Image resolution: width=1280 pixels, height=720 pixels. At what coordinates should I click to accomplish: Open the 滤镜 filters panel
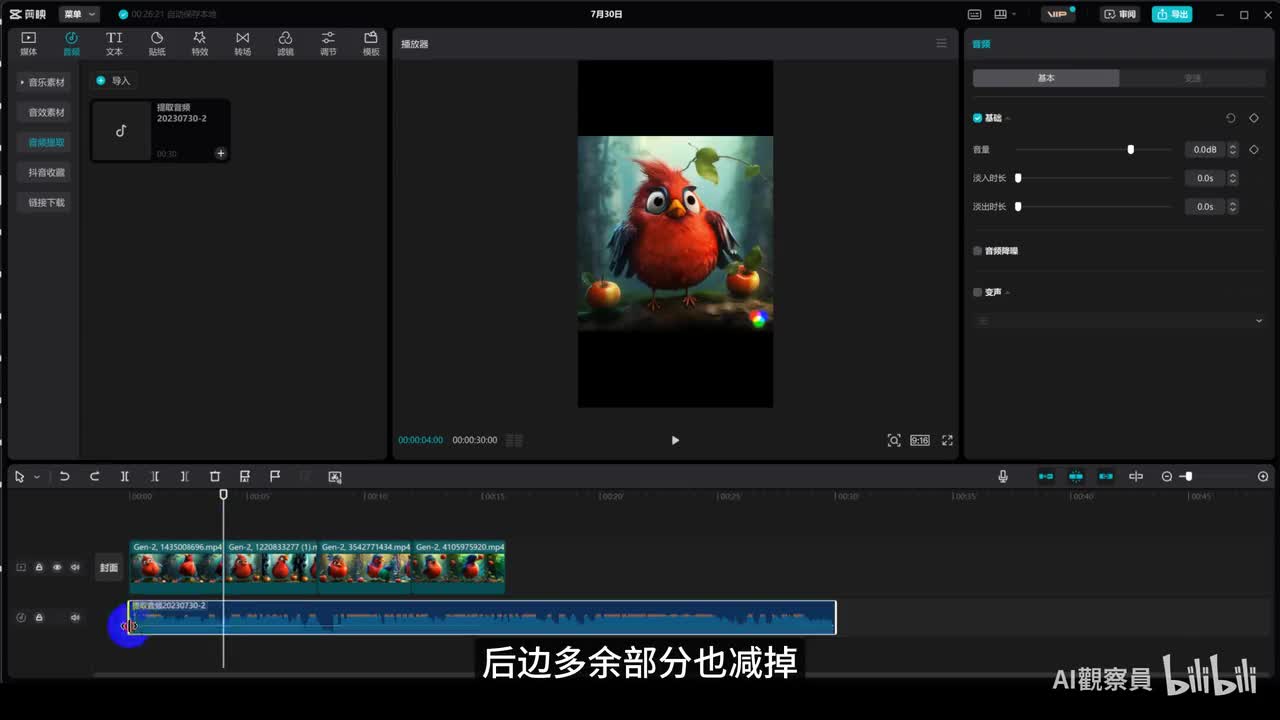tap(285, 43)
